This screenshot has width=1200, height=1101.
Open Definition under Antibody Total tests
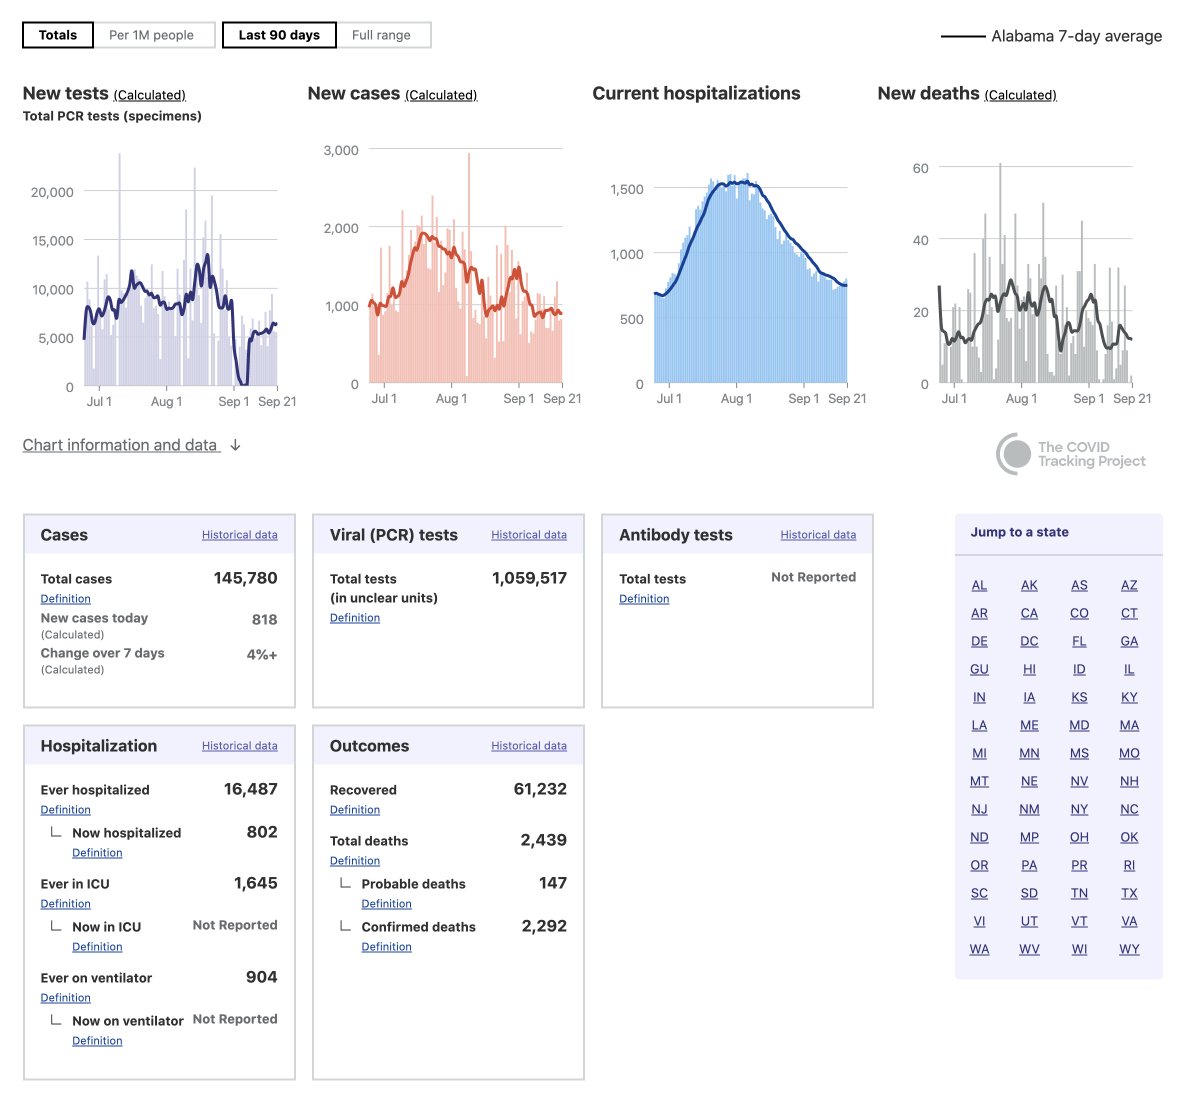pyautogui.click(x=644, y=599)
